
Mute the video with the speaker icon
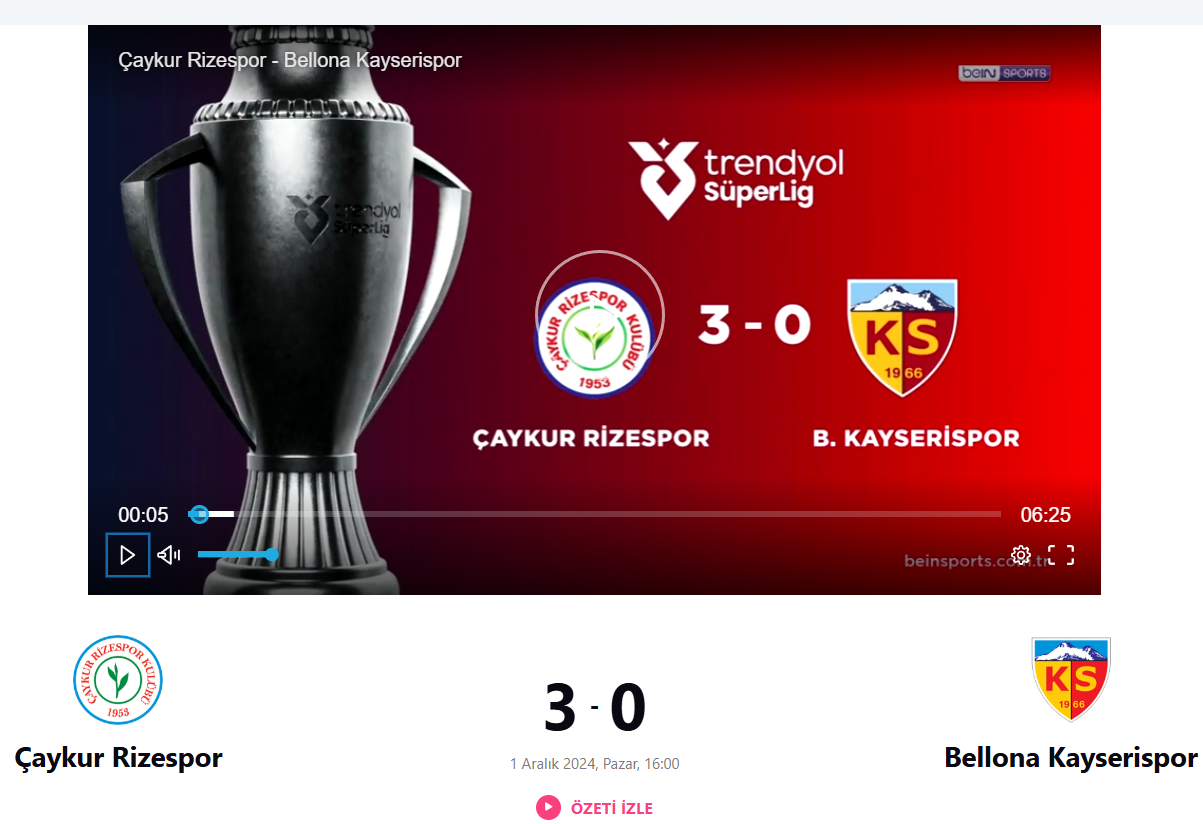click(x=169, y=555)
